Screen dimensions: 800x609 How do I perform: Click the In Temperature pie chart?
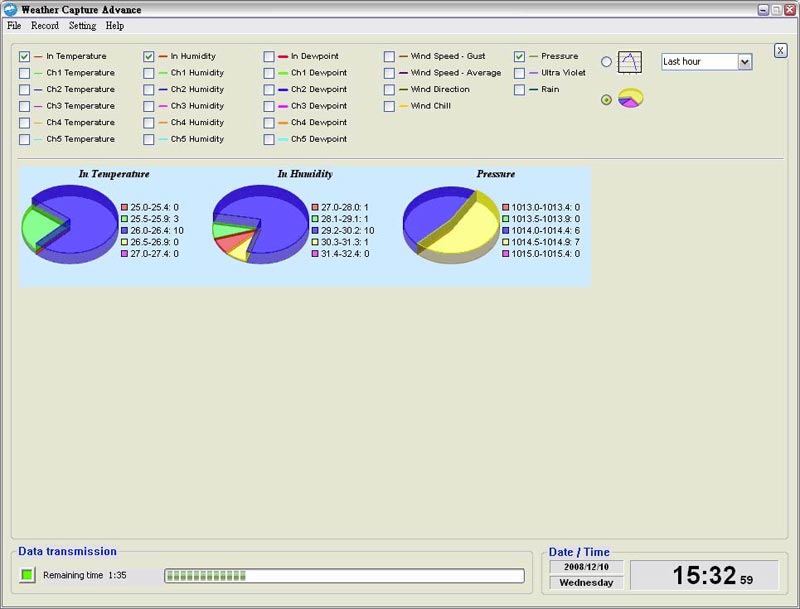point(70,224)
